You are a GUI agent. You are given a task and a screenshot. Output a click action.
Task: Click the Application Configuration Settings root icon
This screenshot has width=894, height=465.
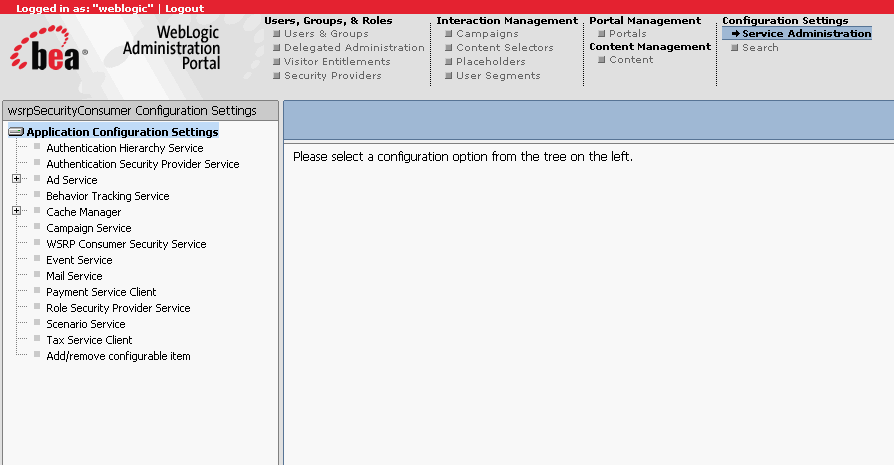tap(16, 132)
